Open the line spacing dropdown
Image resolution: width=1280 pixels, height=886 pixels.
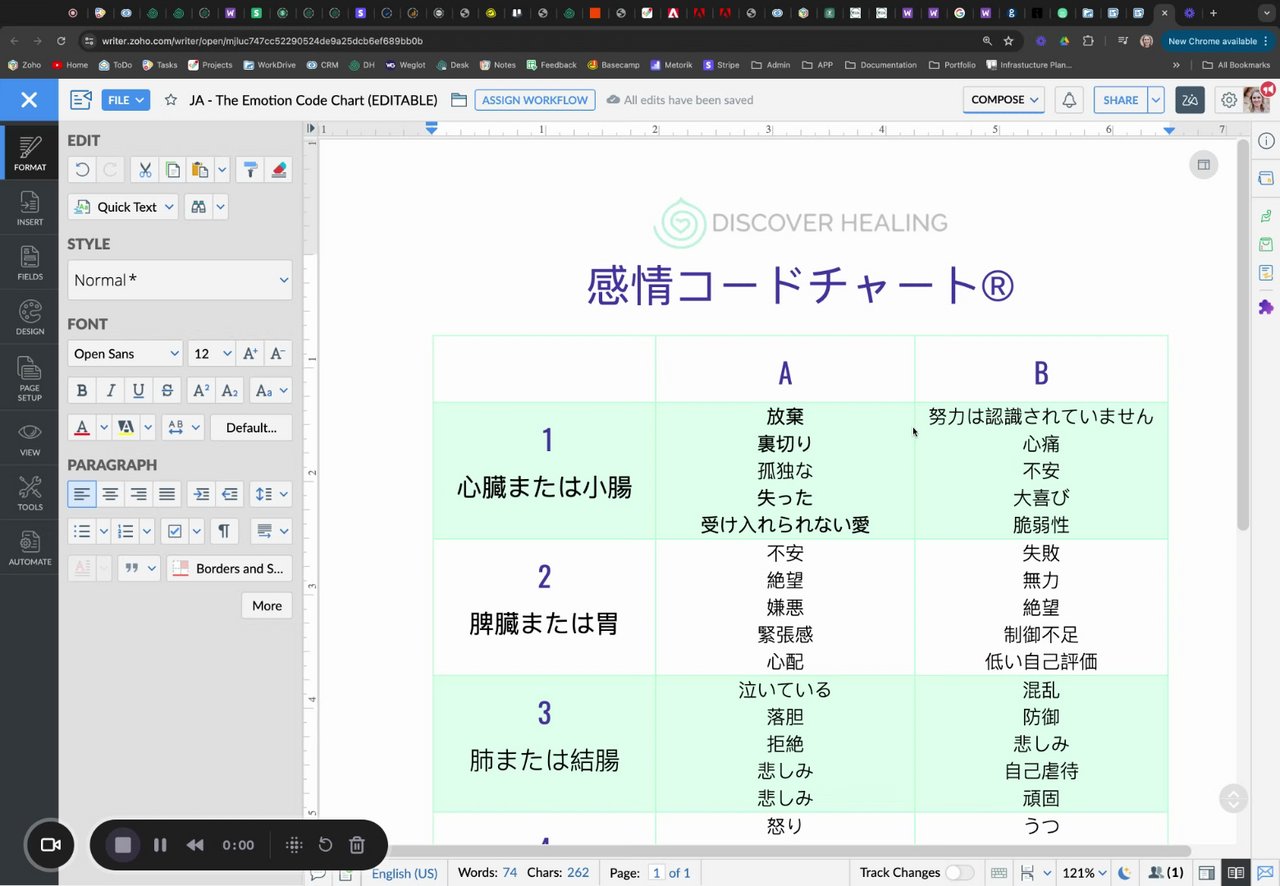tap(270, 494)
